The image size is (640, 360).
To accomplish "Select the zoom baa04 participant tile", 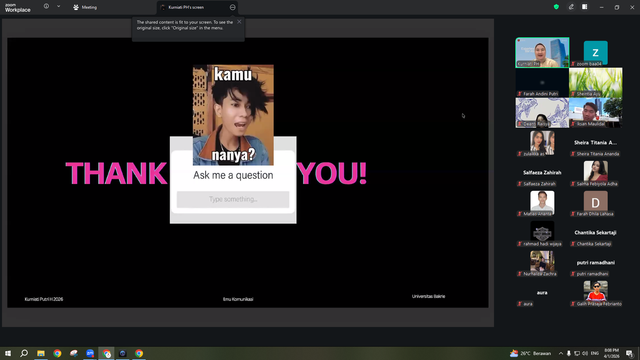I will (596, 52).
